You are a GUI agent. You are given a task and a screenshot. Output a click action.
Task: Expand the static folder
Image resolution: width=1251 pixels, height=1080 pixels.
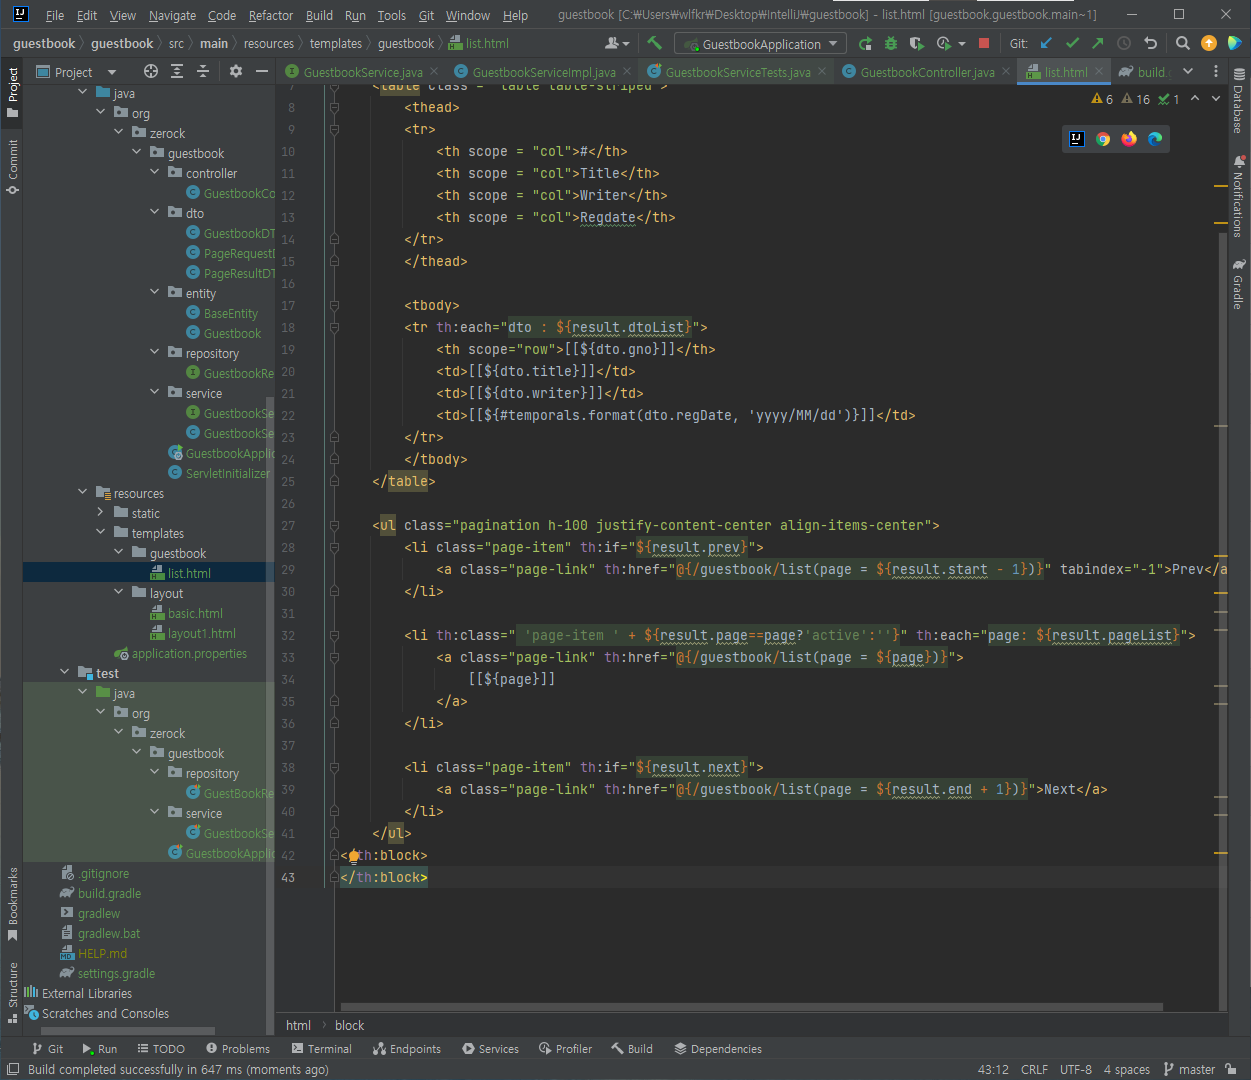tap(101, 512)
